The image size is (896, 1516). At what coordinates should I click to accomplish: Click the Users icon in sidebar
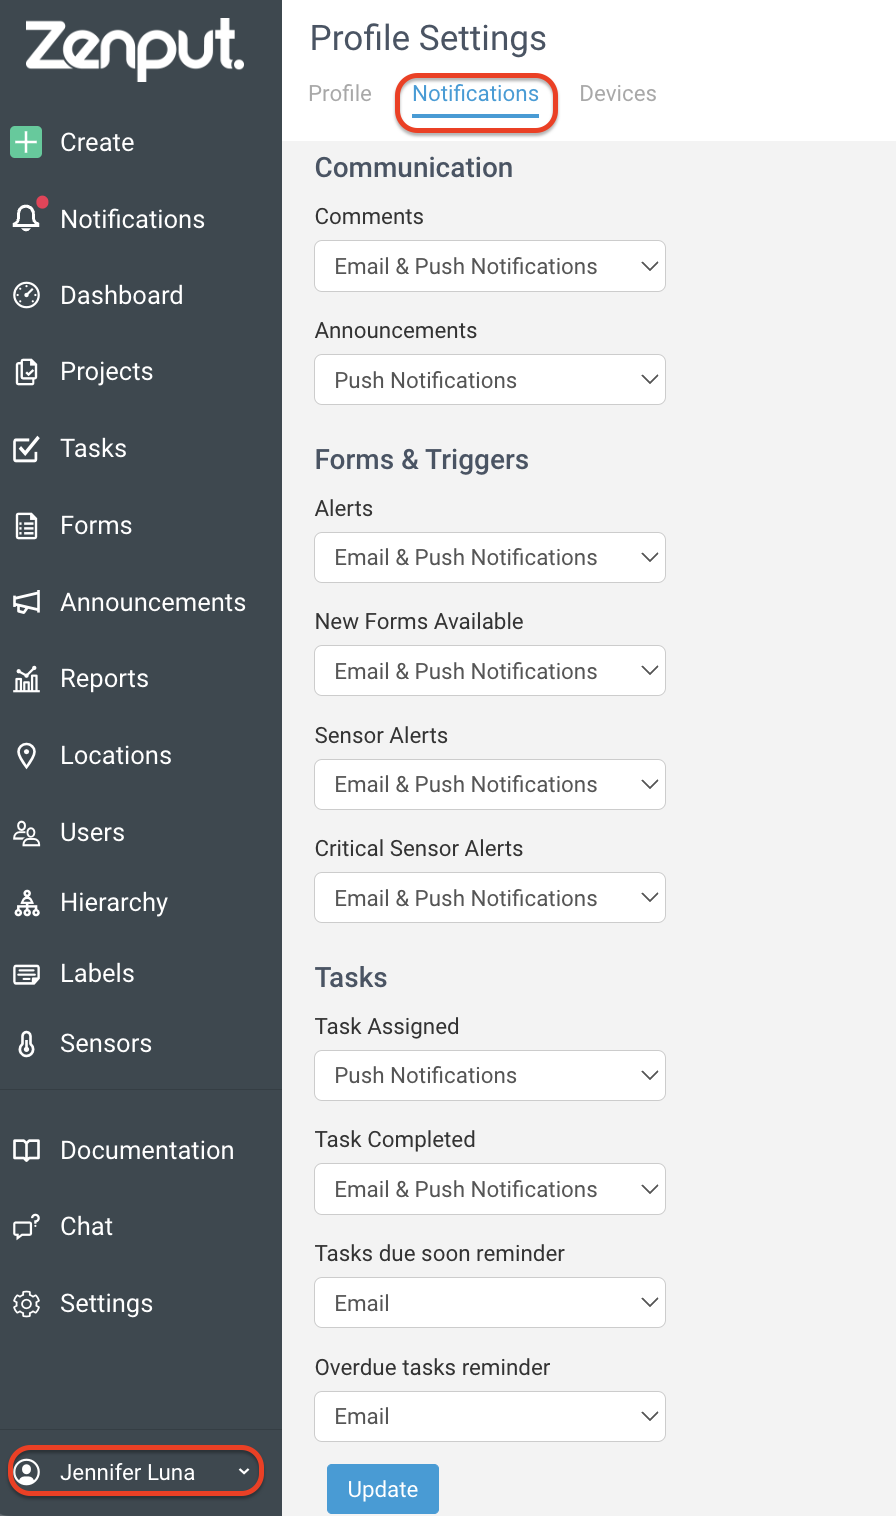27,831
